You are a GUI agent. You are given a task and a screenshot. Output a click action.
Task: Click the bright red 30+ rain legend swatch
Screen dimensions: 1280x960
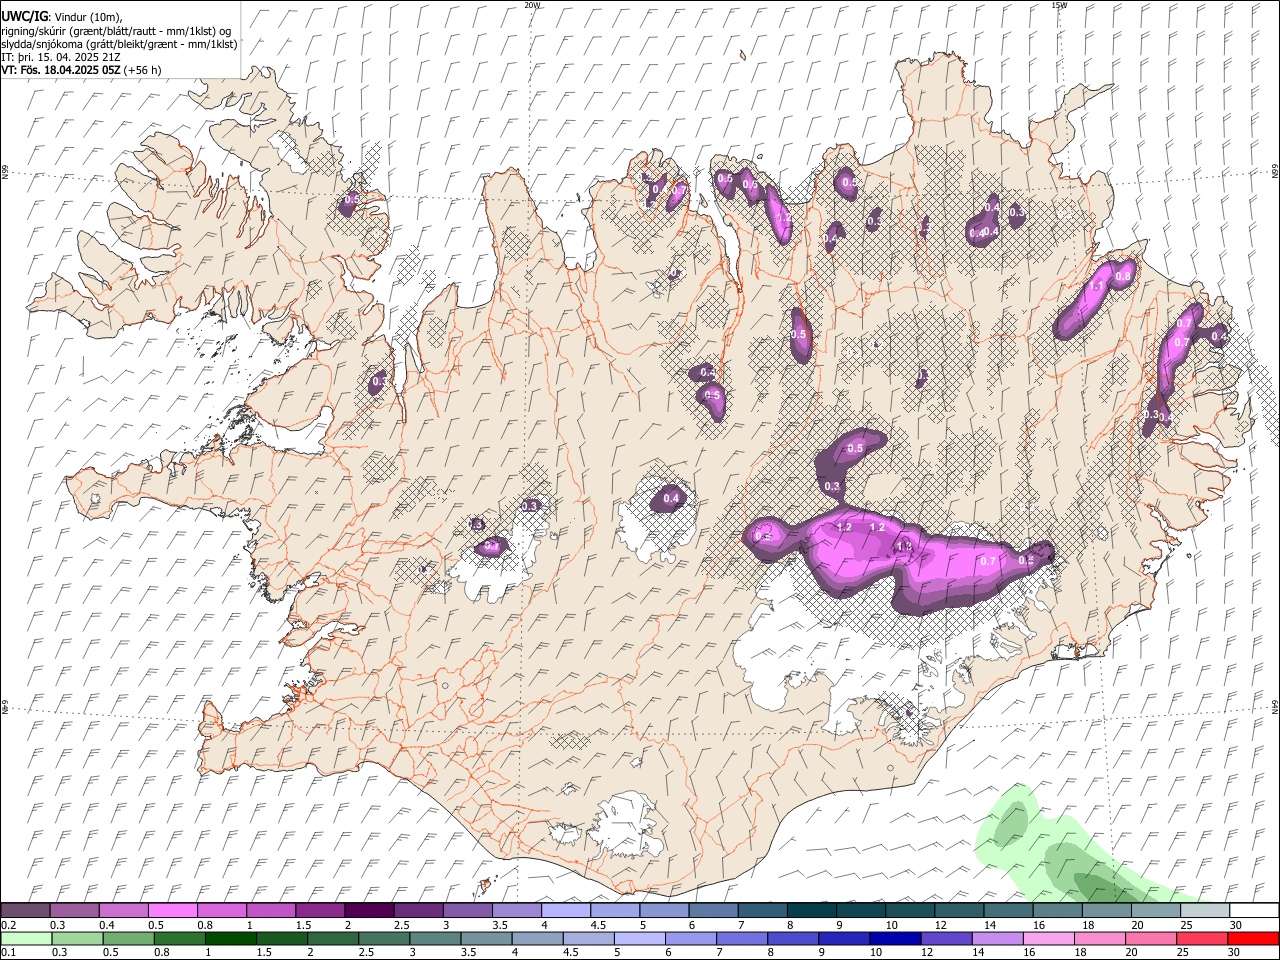coord(1253,938)
